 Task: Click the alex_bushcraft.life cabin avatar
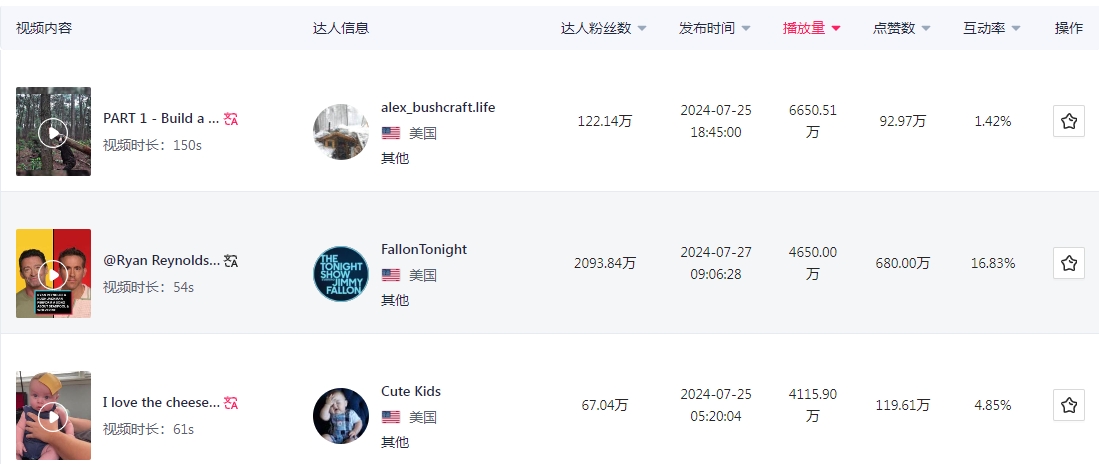pyautogui.click(x=341, y=132)
